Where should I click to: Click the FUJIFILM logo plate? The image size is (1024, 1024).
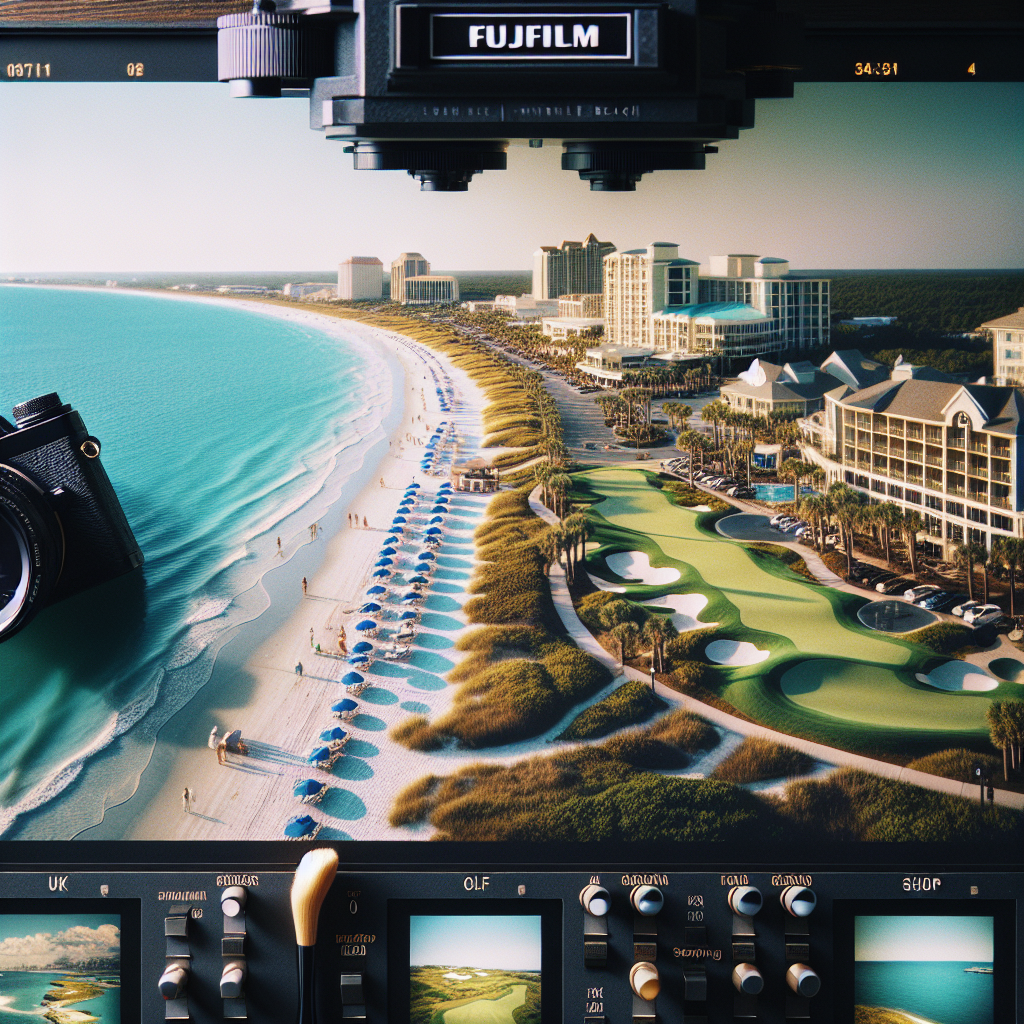click(x=530, y=37)
